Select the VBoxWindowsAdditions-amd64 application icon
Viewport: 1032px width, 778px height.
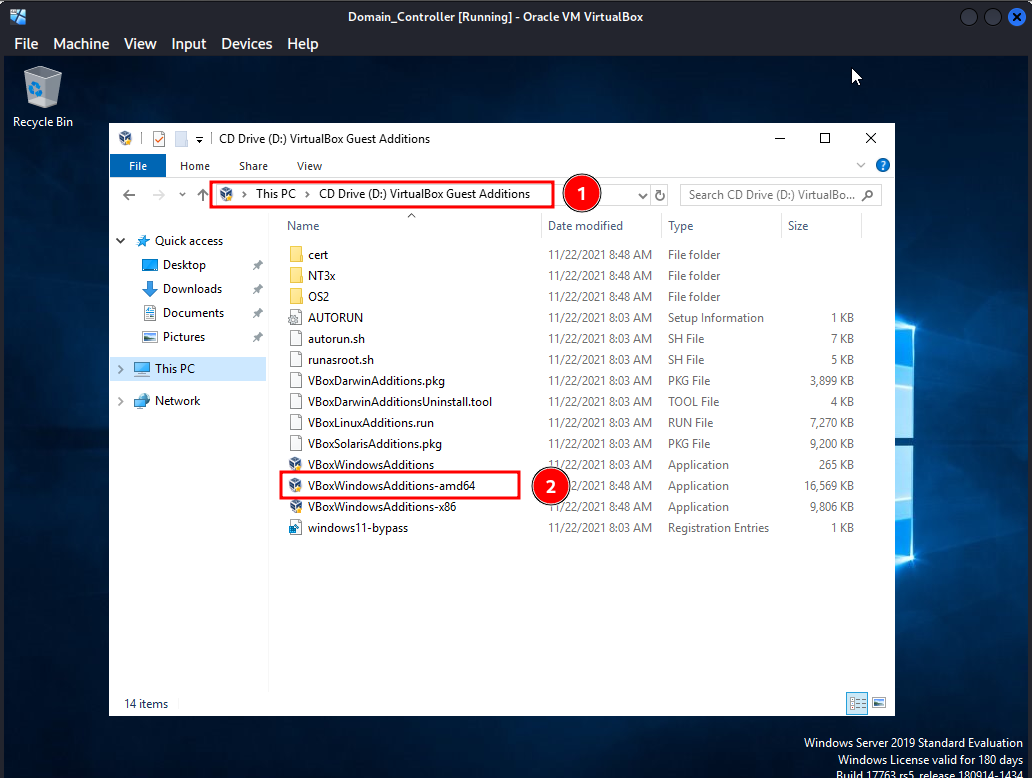pyautogui.click(x=296, y=486)
